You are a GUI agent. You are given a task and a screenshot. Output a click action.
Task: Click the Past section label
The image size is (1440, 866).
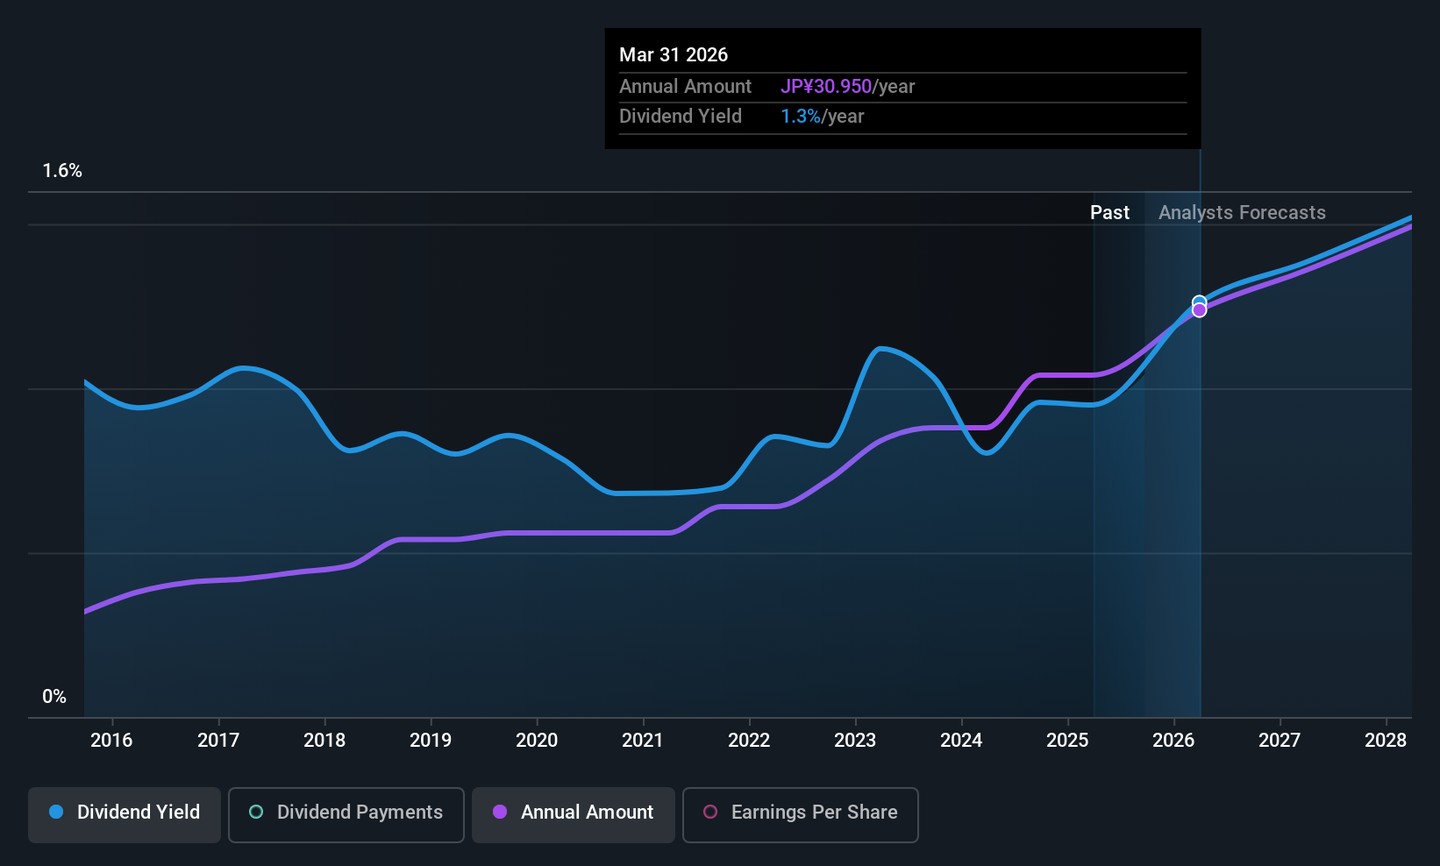1109,212
